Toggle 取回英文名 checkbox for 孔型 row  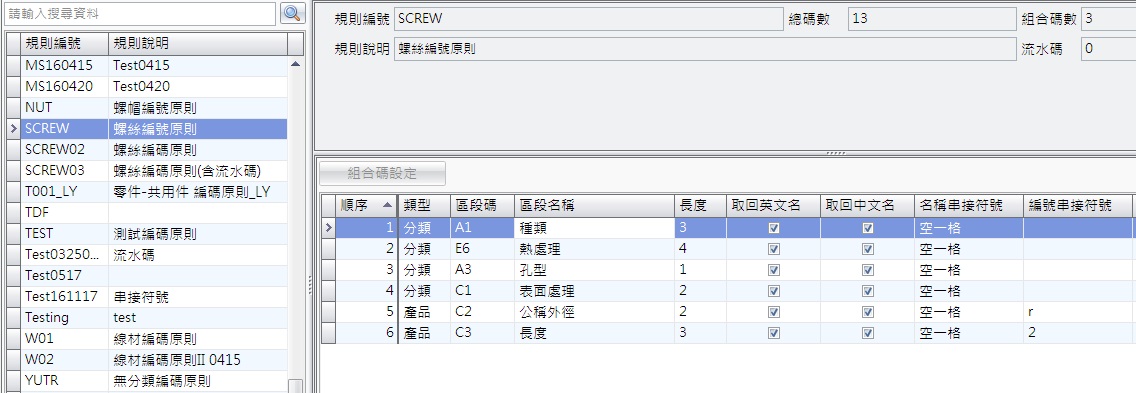coord(774,270)
